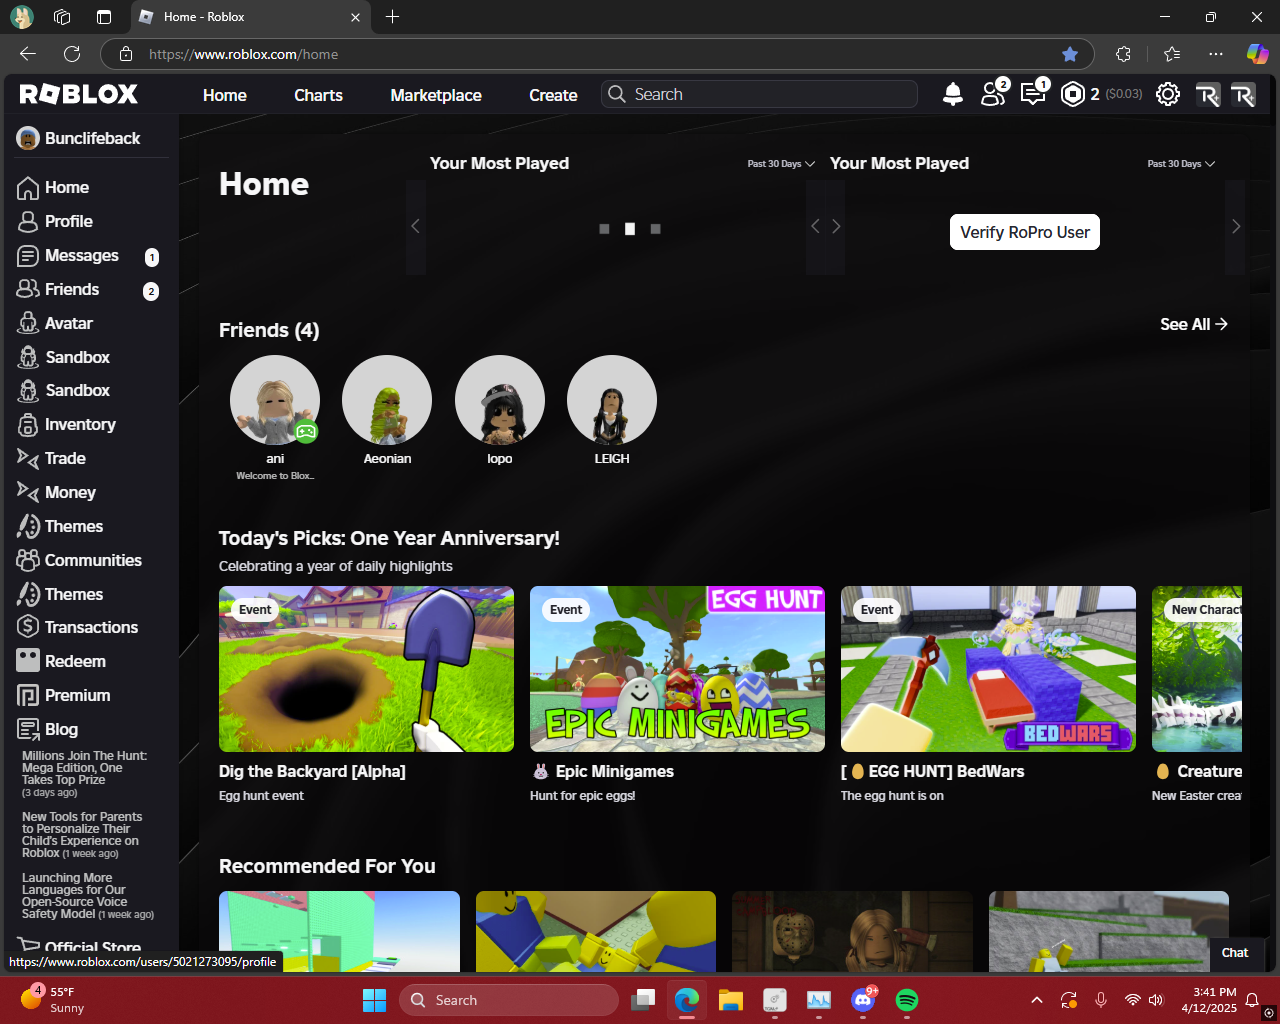
Task: Open friend ani's avatar
Action: [275, 400]
